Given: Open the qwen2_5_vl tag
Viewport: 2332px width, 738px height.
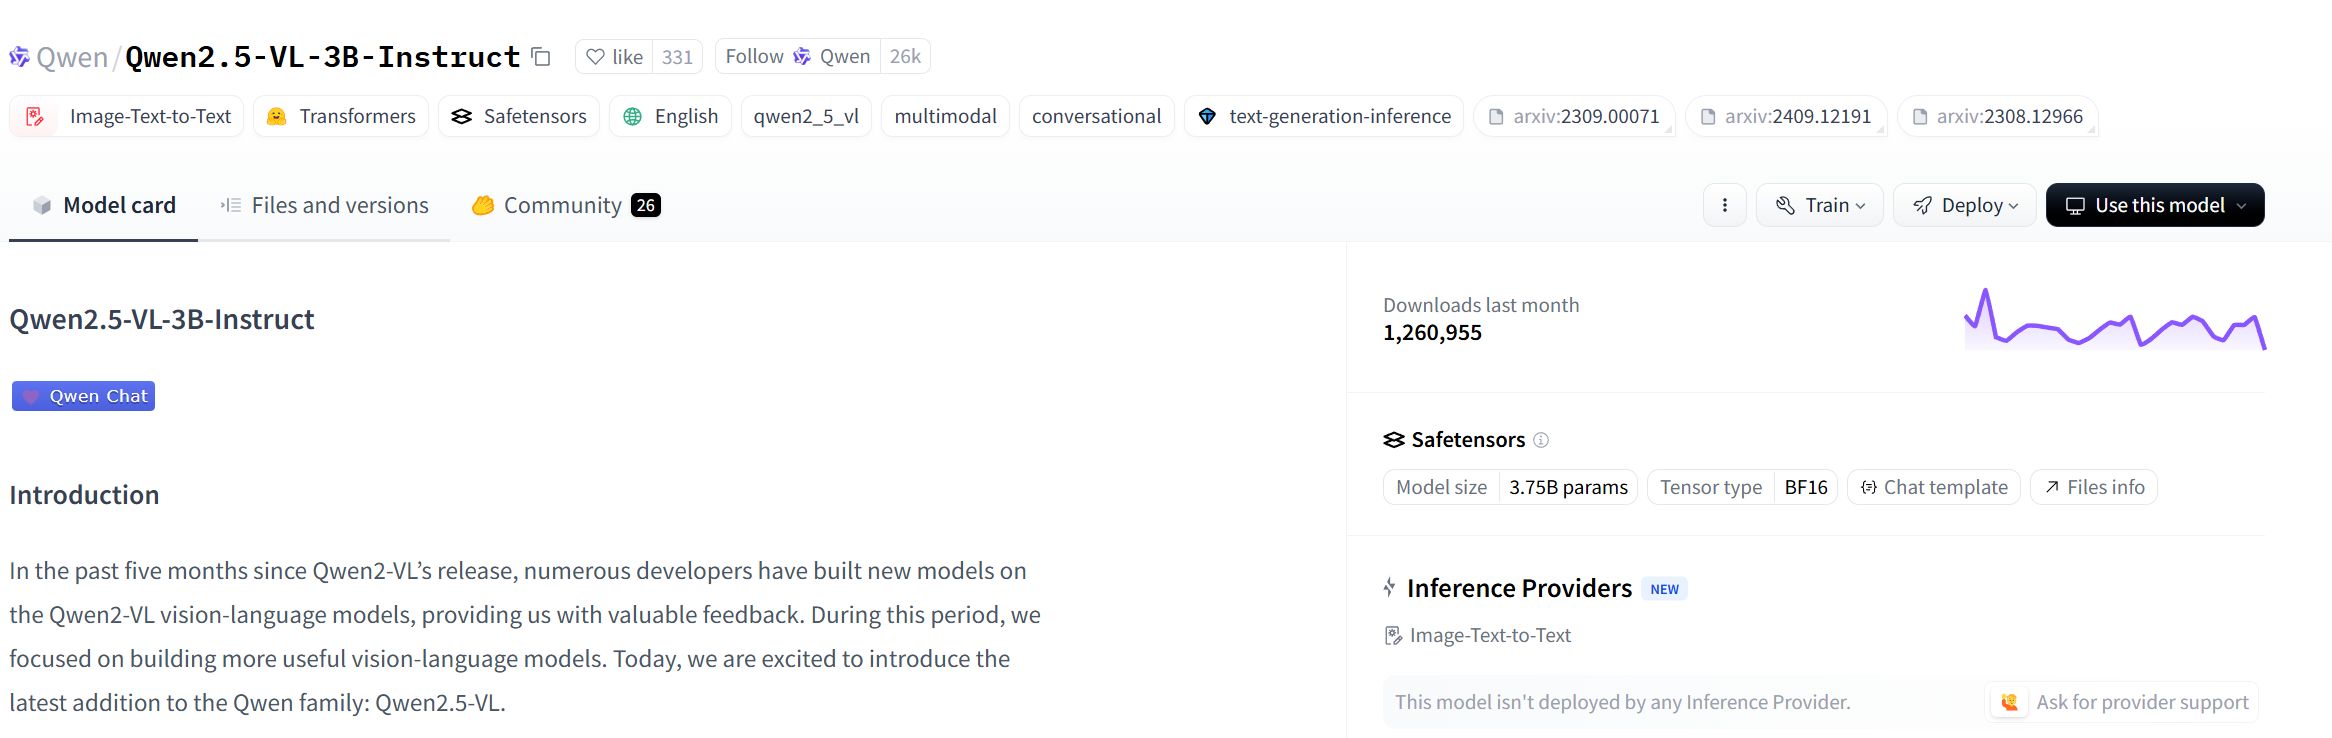Looking at the screenshot, I should (806, 116).
